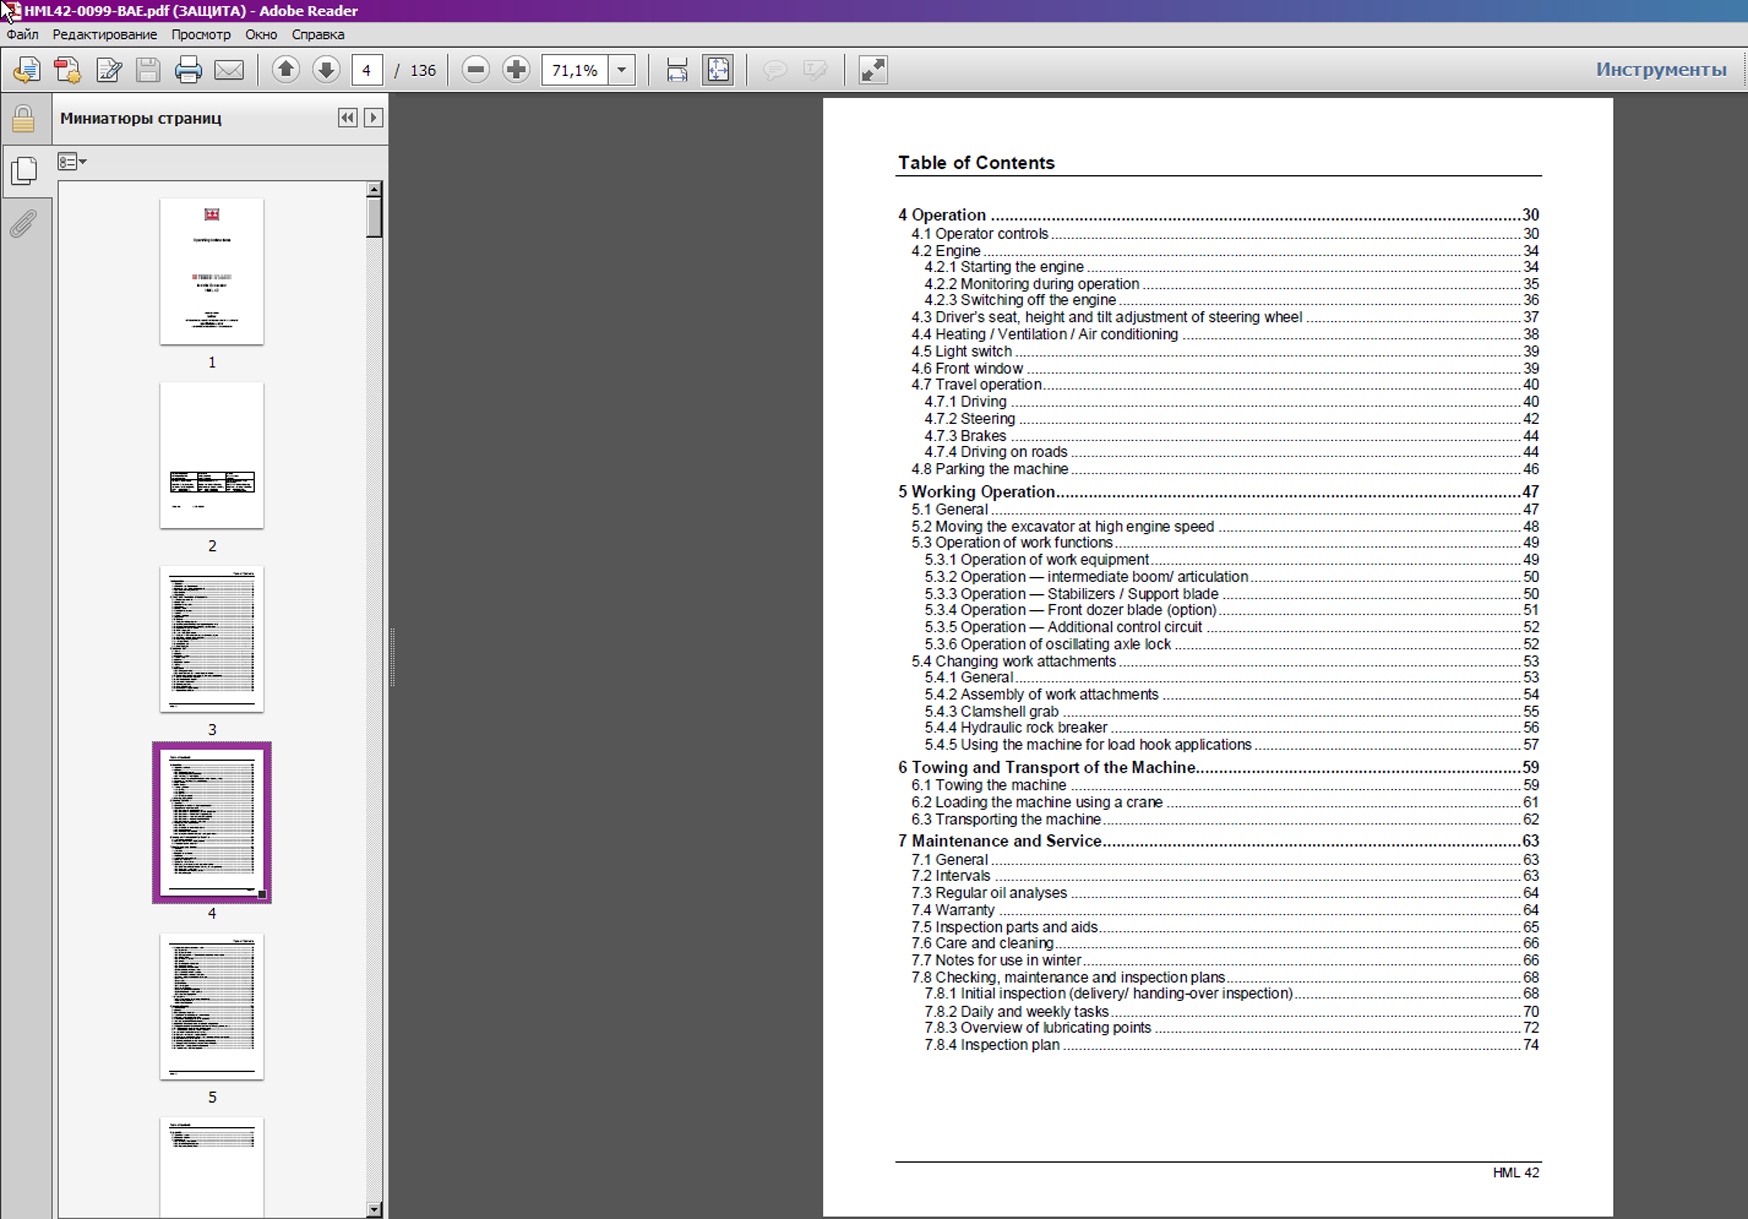Click the Print file icon
The height and width of the screenshot is (1219, 1748).
[x=188, y=70]
